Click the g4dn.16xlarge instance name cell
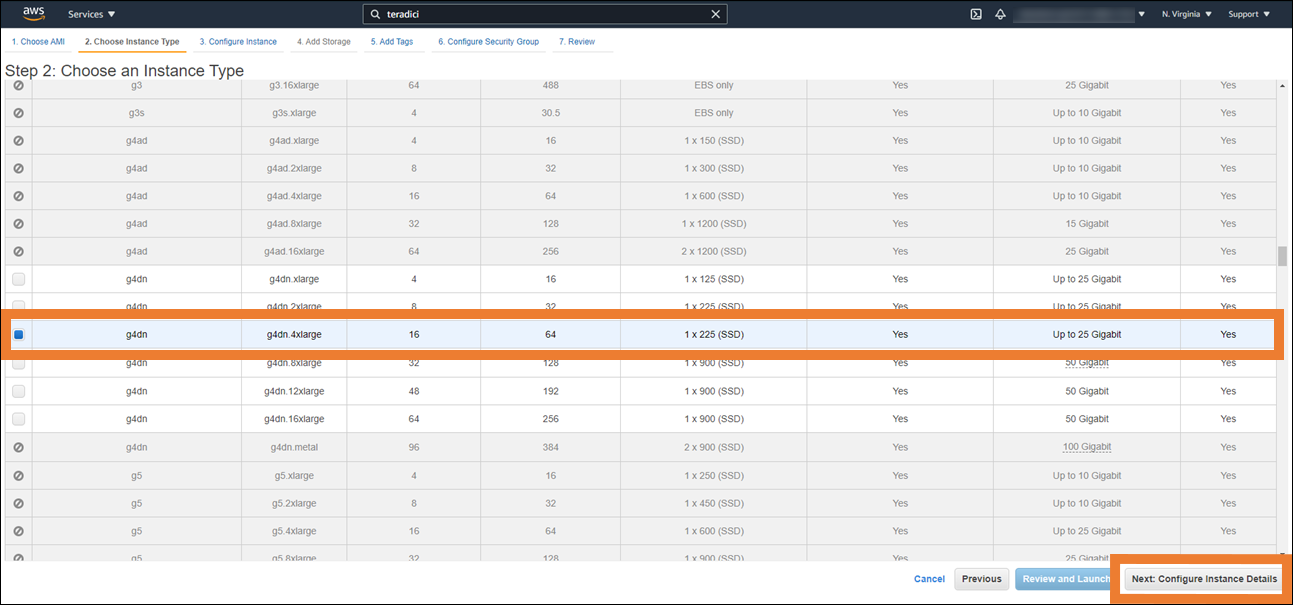This screenshot has height=605, width=1293. pyautogui.click(x=294, y=419)
